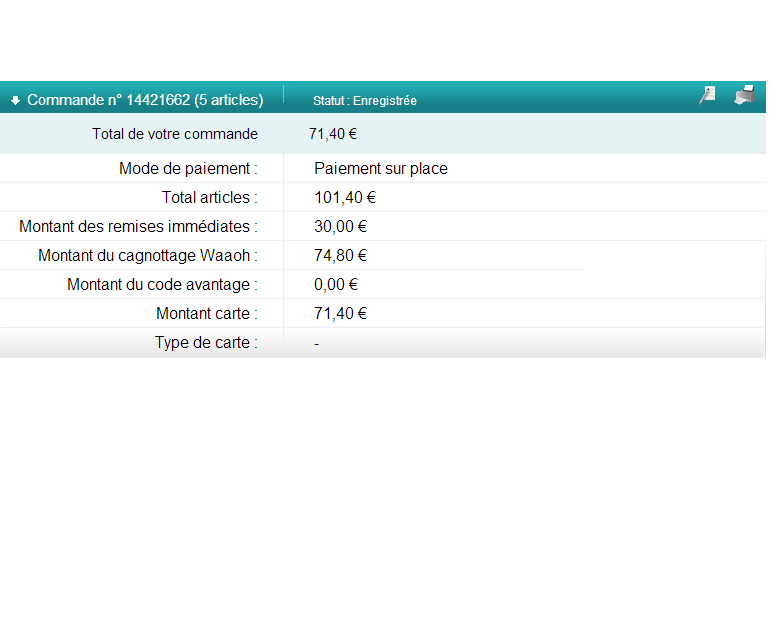Click the 74,80 € cagnottage amount
This screenshot has width=776, height=644.
[x=340, y=256]
